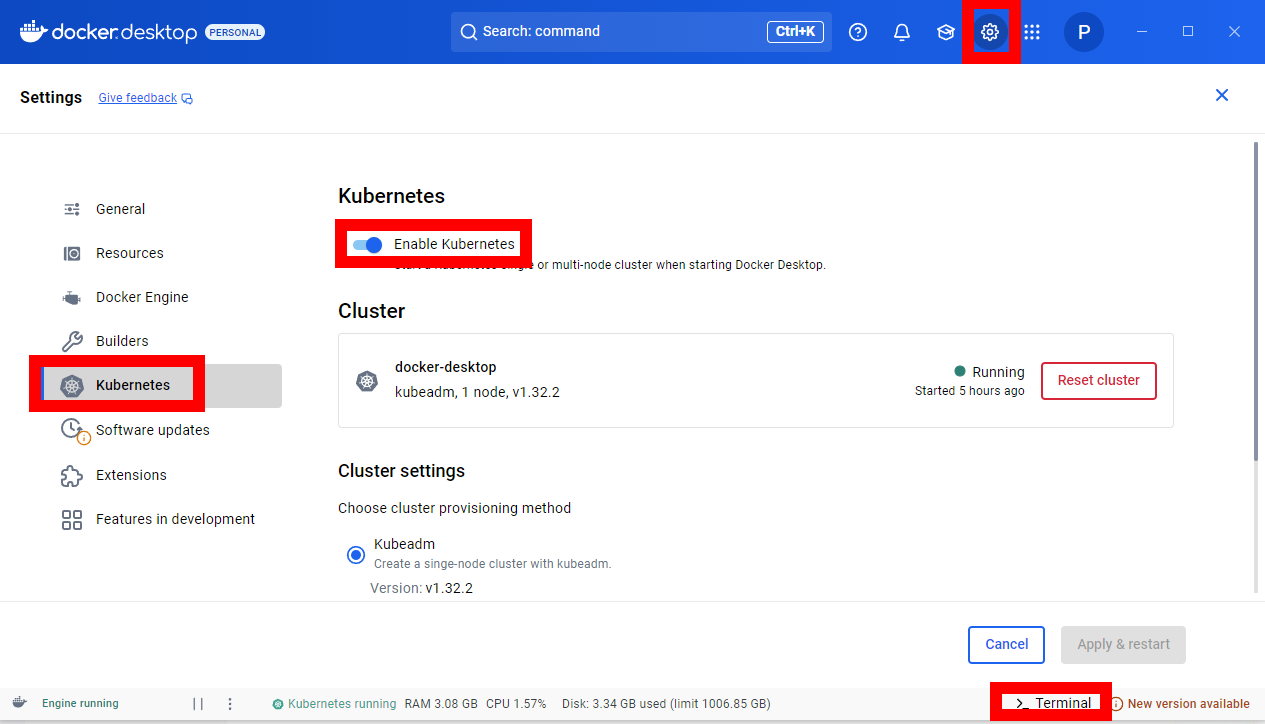Click the Docker Desktop whale logo
Viewport: 1265px width, 724px height.
tap(33, 32)
